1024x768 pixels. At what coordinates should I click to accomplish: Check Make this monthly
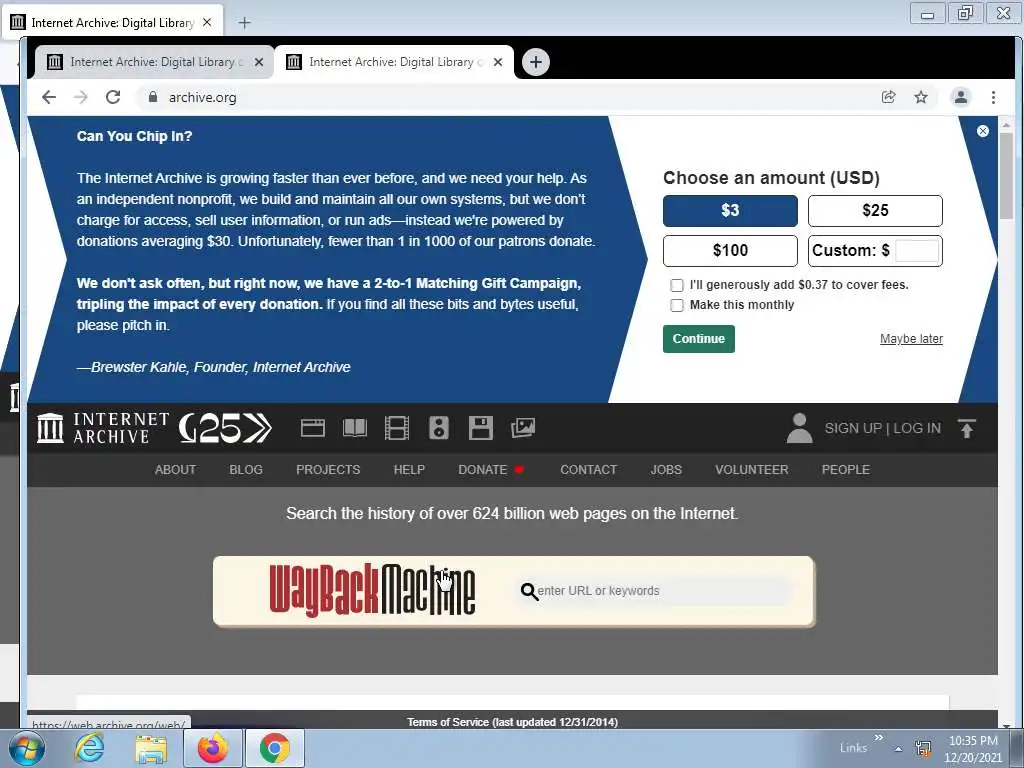point(677,306)
